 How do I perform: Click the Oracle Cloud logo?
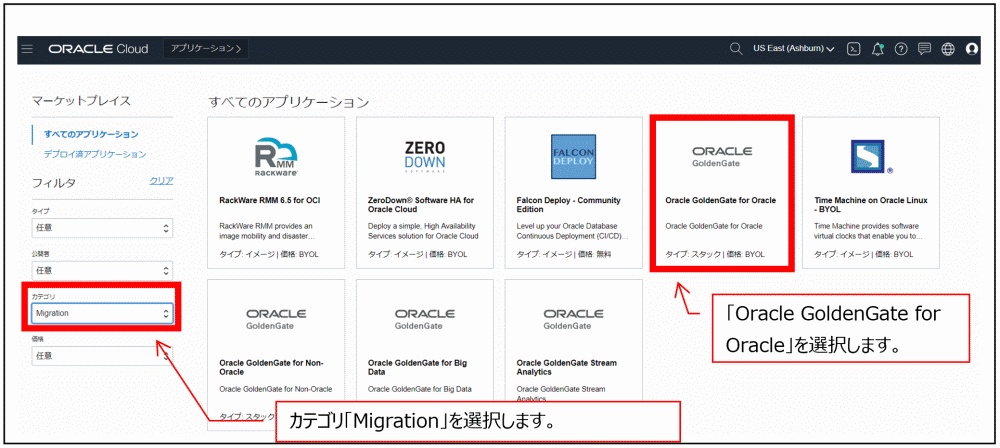point(98,49)
